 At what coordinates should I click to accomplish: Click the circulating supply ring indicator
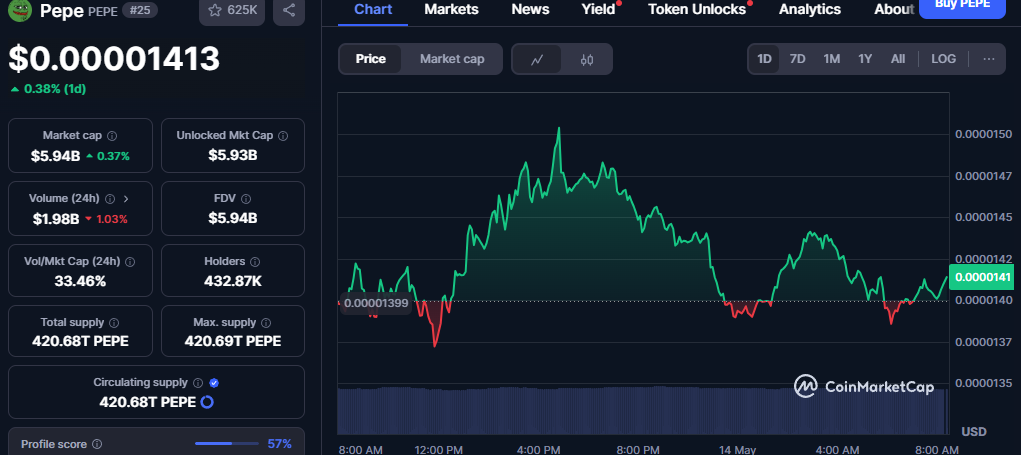207,402
